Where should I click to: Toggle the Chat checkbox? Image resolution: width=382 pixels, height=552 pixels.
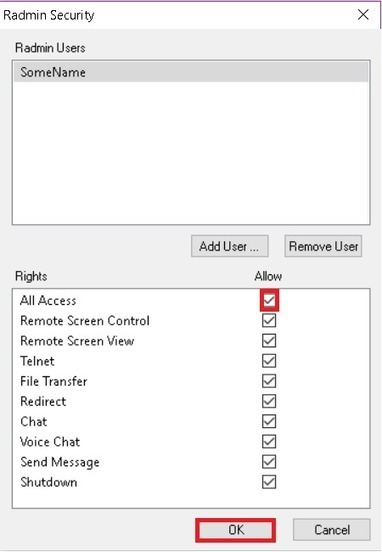click(x=269, y=421)
